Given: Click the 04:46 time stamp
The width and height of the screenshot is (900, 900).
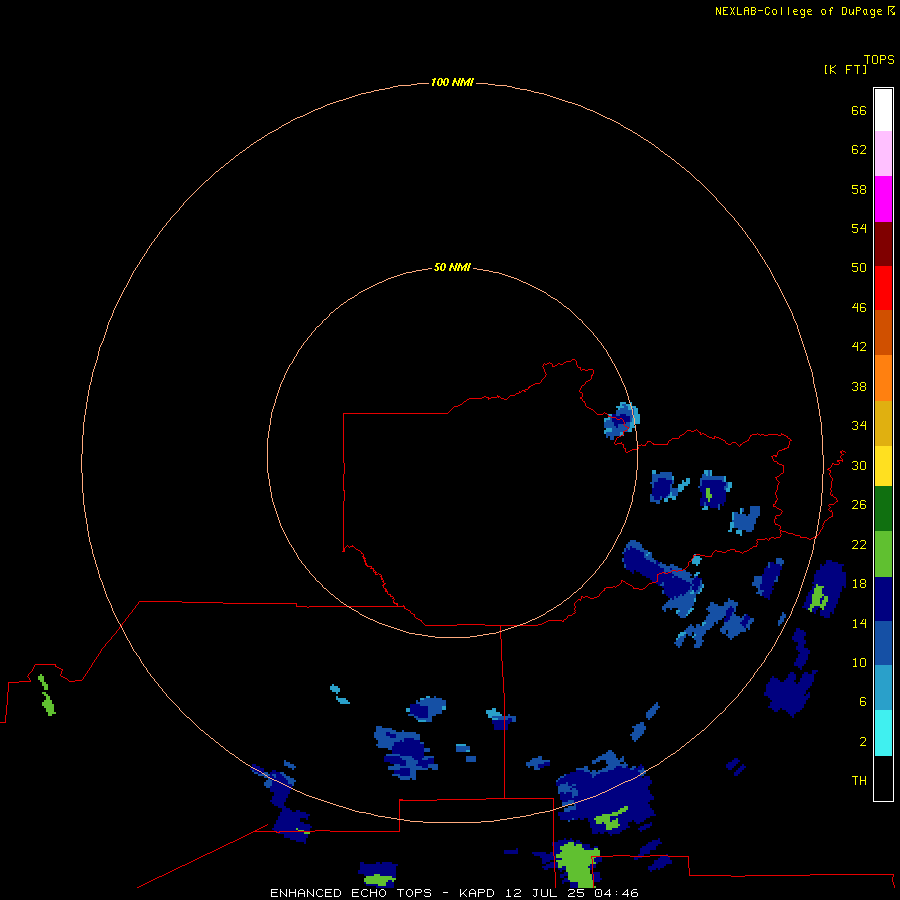Looking at the screenshot, I should 617,893.
